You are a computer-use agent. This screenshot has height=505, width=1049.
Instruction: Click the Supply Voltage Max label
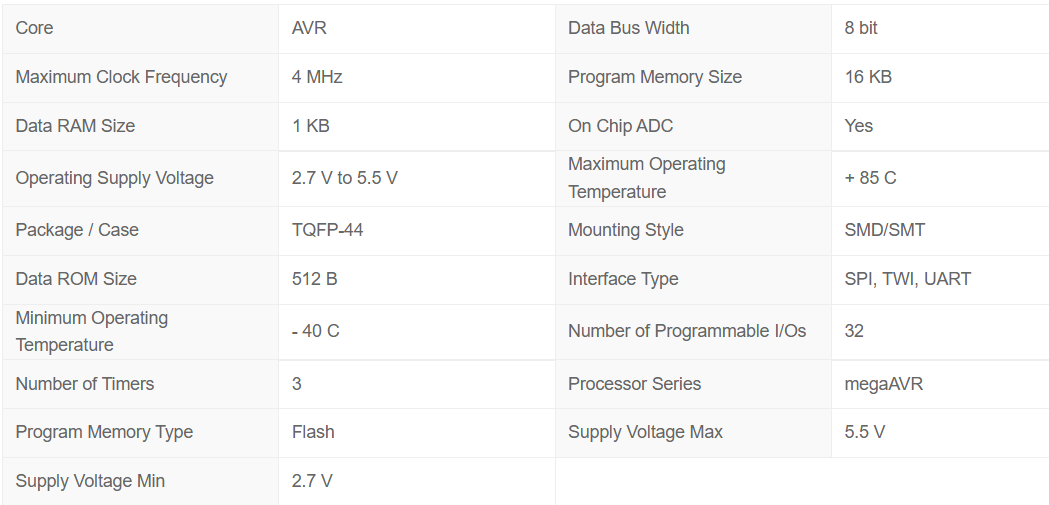[x=645, y=432]
